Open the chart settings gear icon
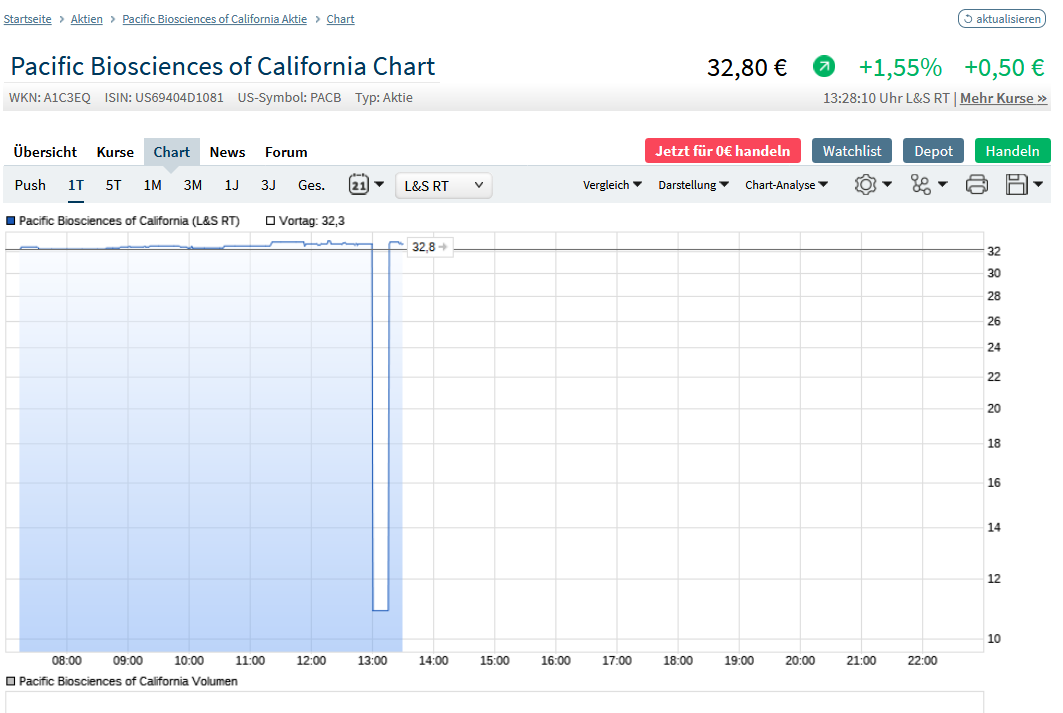Viewport: 1063px width, 713px height. (866, 185)
